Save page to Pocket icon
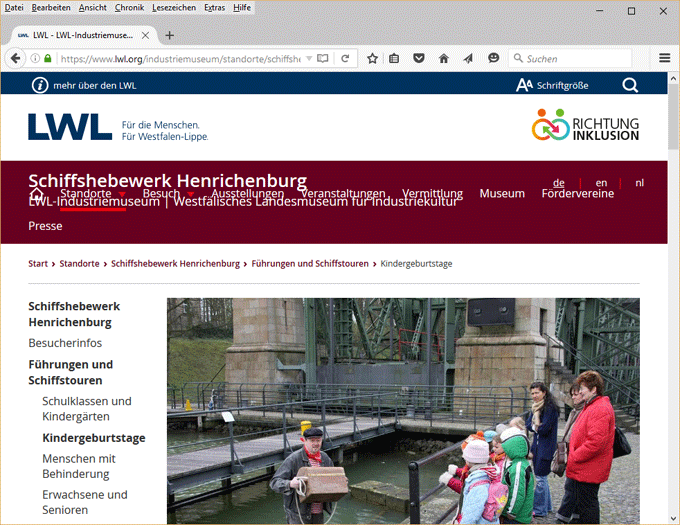Viewport: 680px width, 525px height. pos(418,58)
